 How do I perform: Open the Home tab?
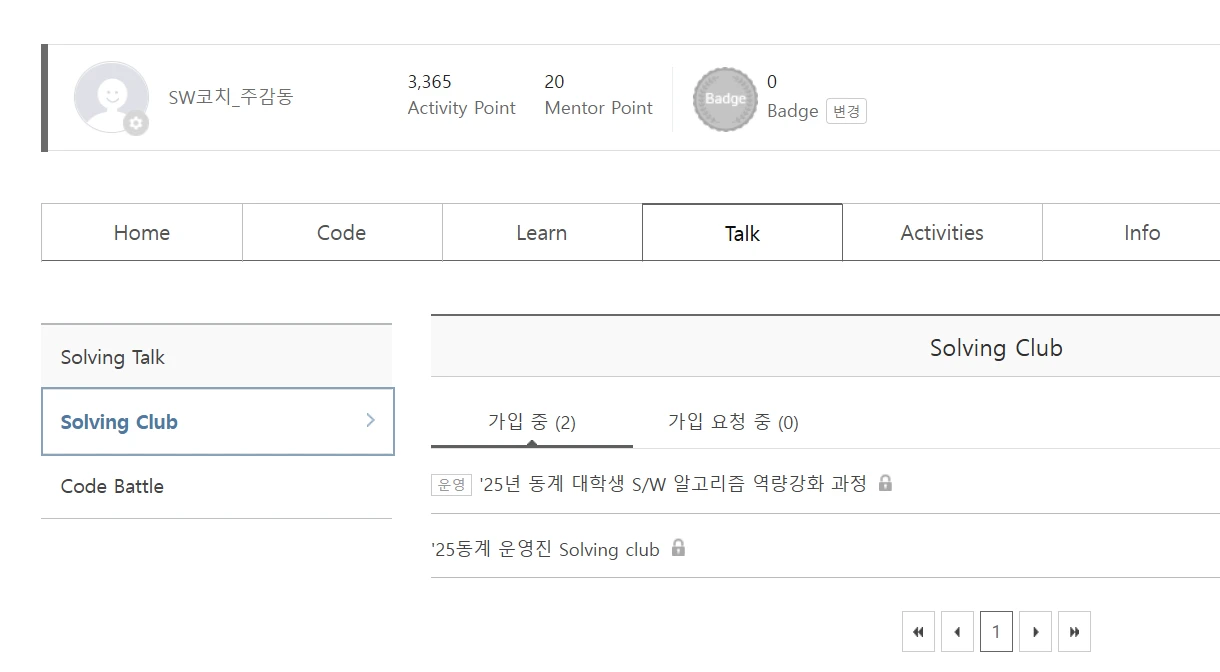click(x=142, y=233)
